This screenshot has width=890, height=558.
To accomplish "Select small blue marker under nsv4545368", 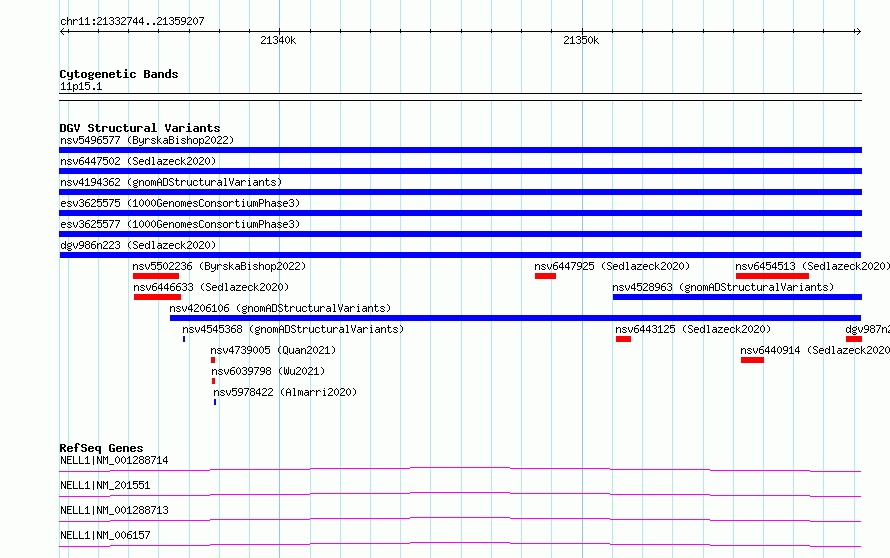I will pyautogui.click(x=184, y=339).
